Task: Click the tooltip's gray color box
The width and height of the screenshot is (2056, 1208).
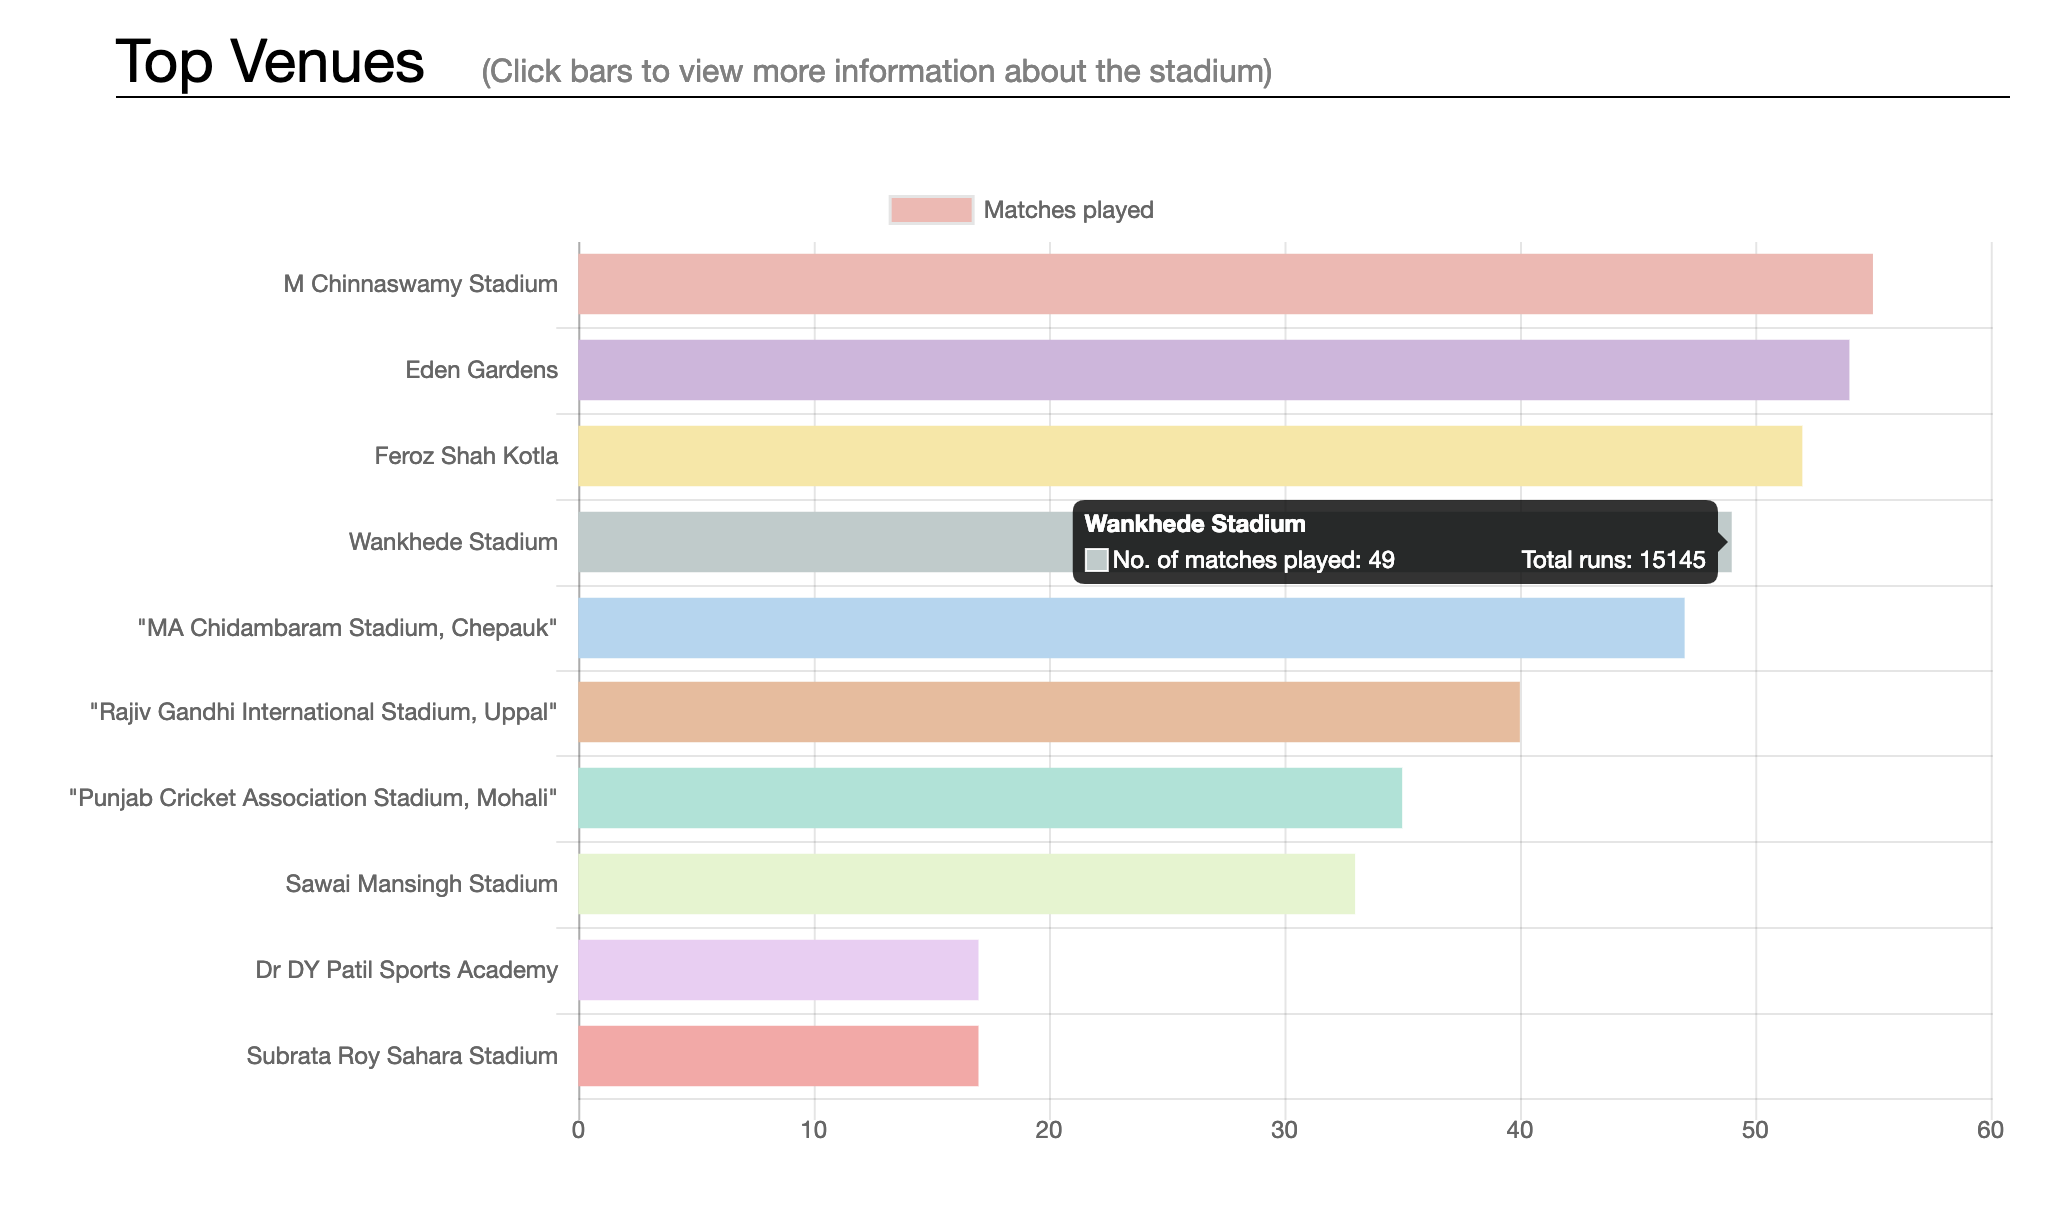Action: pyautogui.click(x=1097, y=560)
